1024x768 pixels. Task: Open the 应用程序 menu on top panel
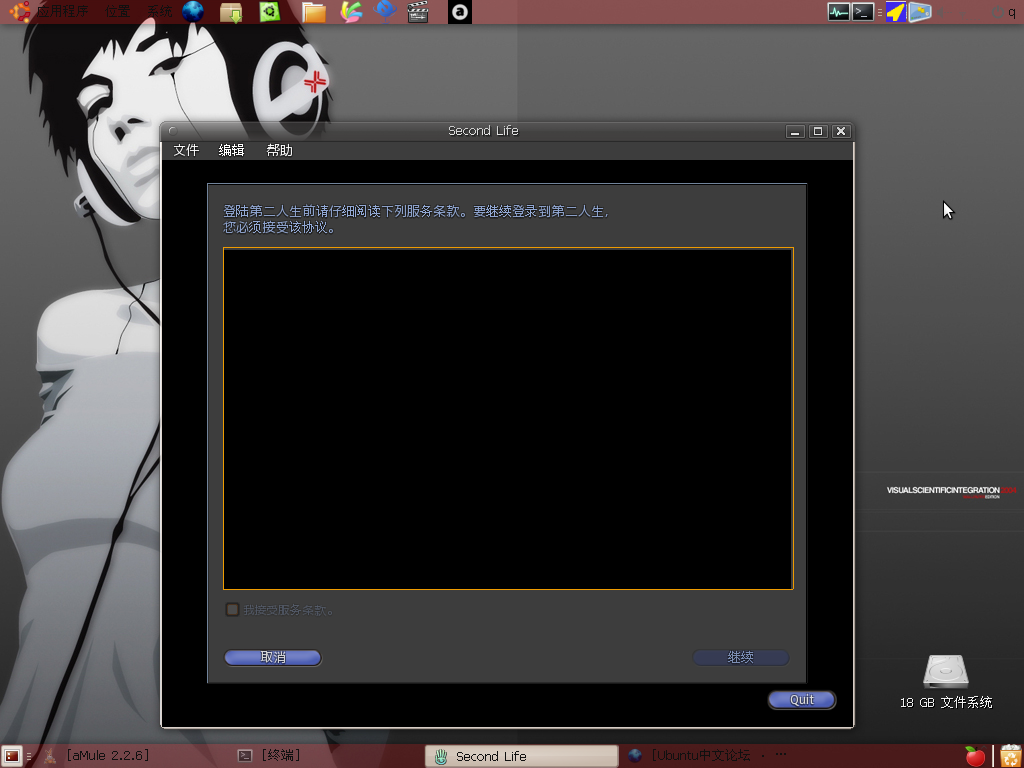(x=62, y=12)
